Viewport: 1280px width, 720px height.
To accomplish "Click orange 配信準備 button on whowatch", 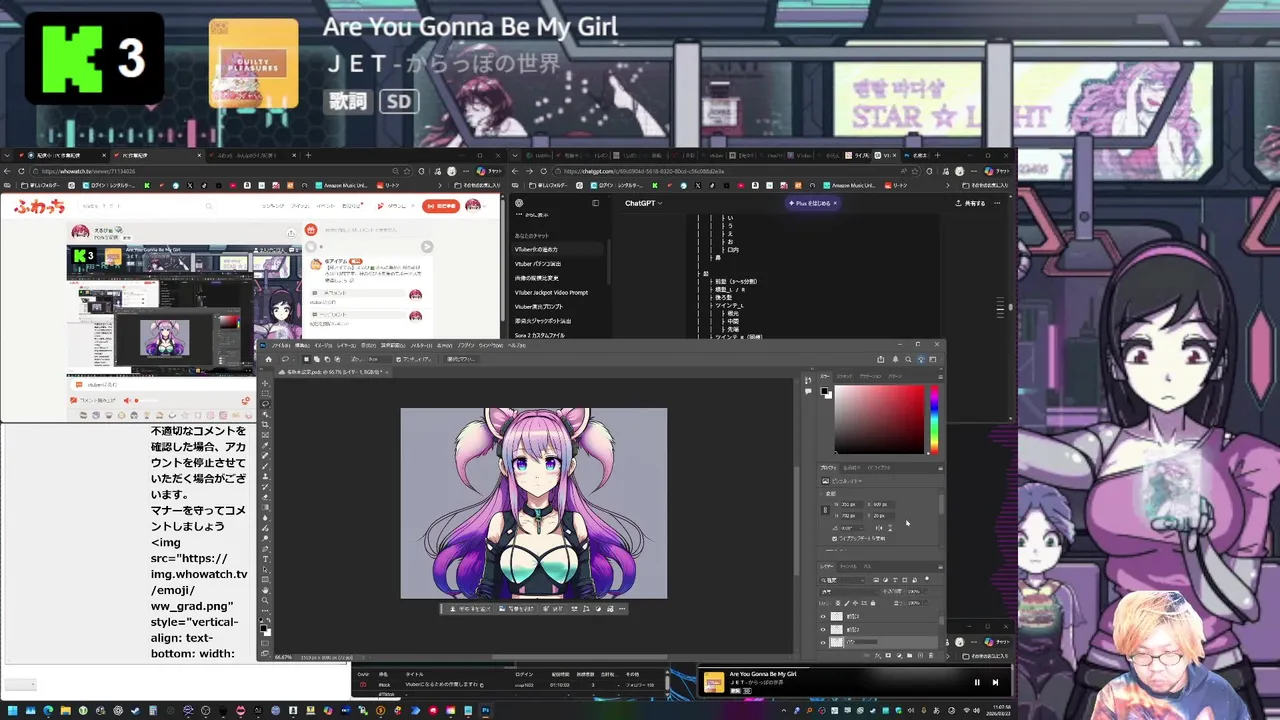I will point(441,205).
